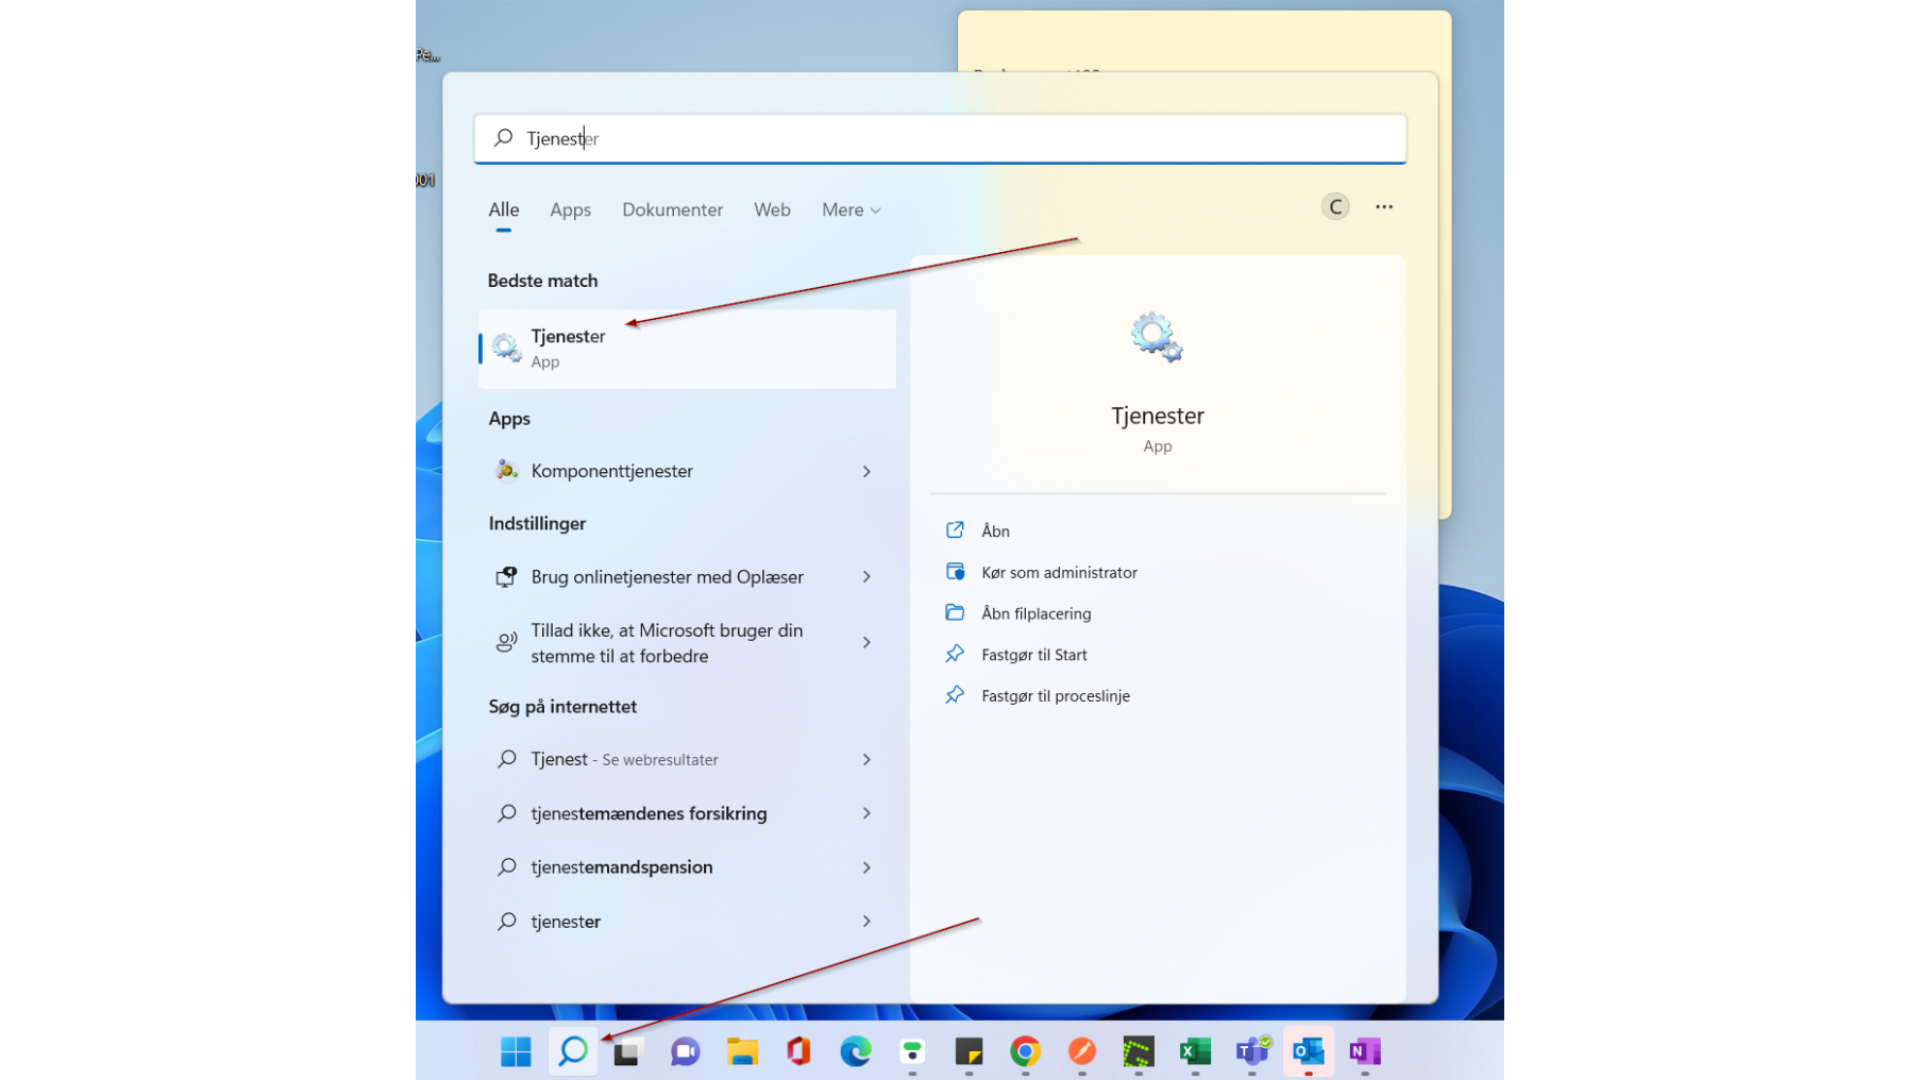
Task: Pin with Fastgør til proceslinje
Action: (1055, 696)
